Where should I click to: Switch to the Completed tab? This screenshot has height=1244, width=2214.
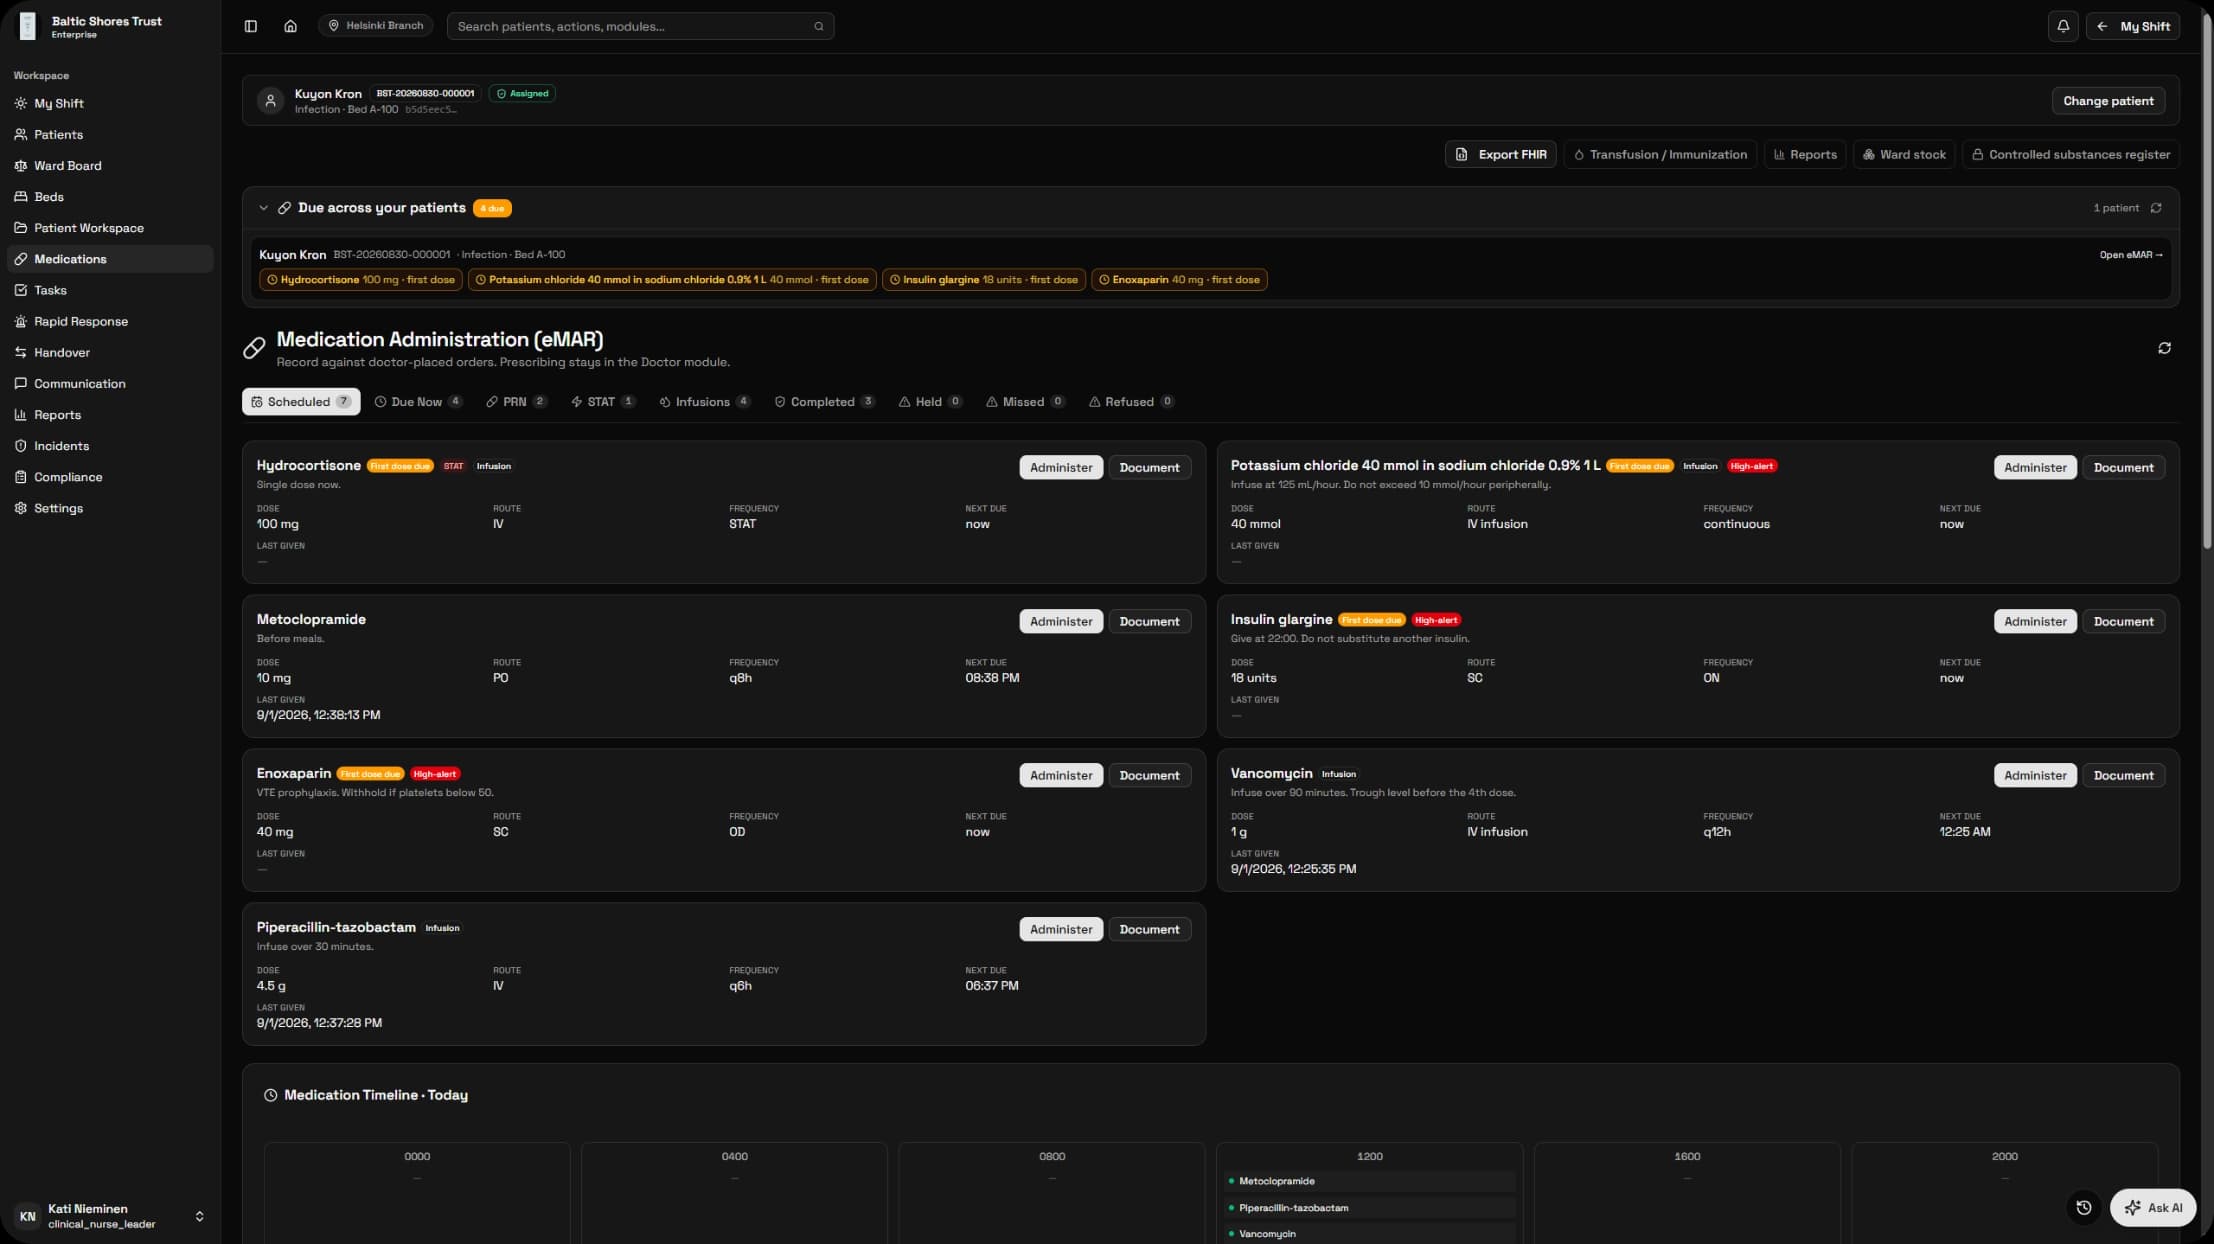tap(825, 402)
